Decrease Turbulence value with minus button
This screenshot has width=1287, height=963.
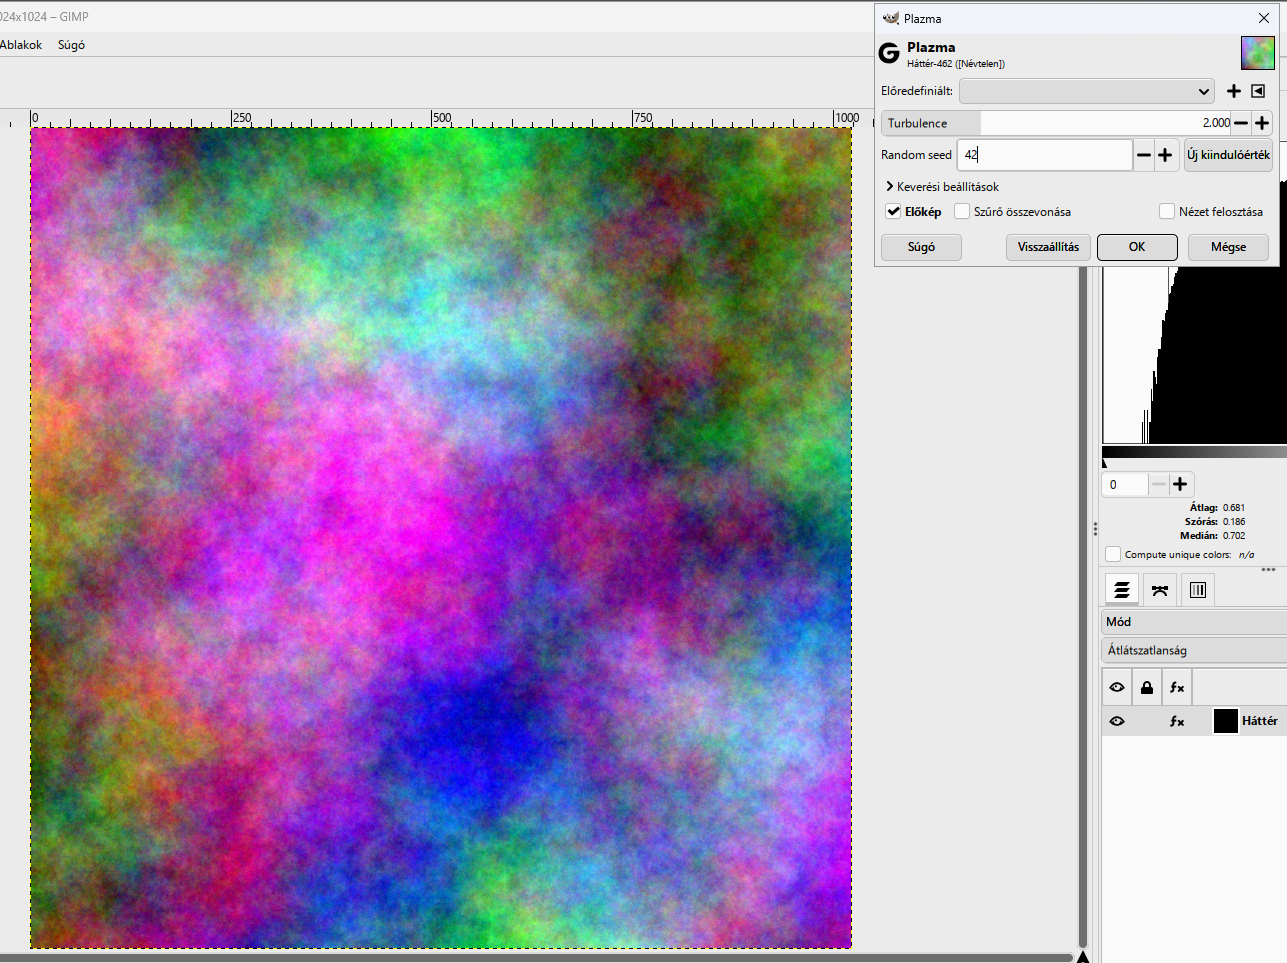coord(1241,123)
